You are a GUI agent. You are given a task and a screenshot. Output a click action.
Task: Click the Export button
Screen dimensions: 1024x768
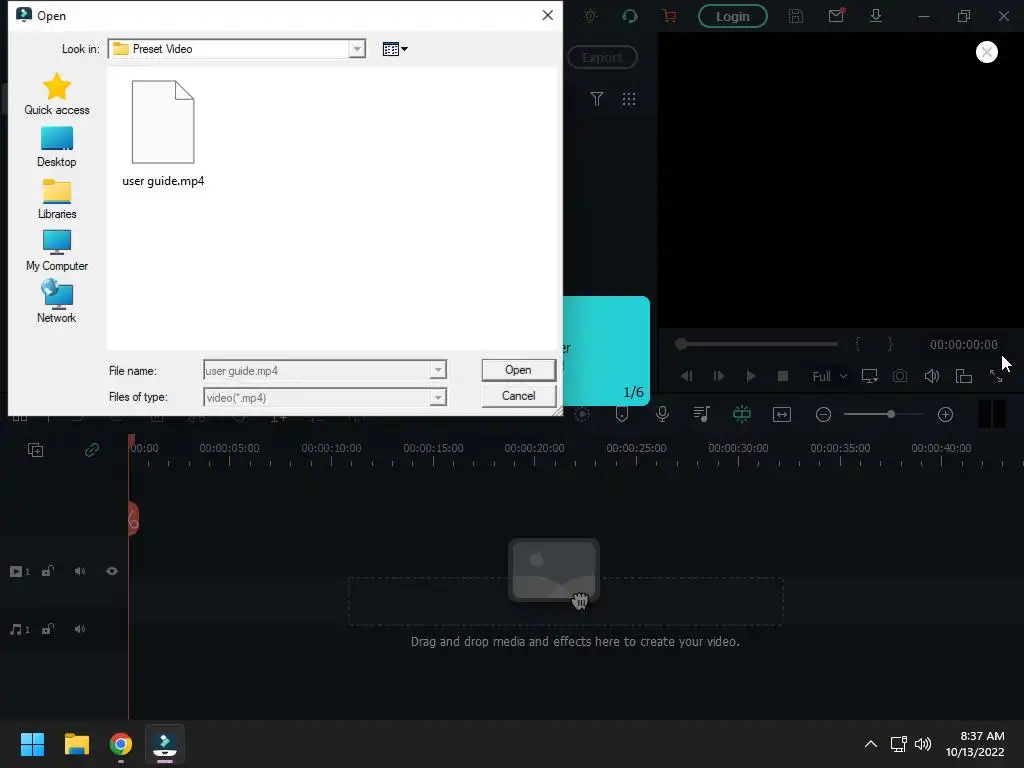tap(602, 57)
